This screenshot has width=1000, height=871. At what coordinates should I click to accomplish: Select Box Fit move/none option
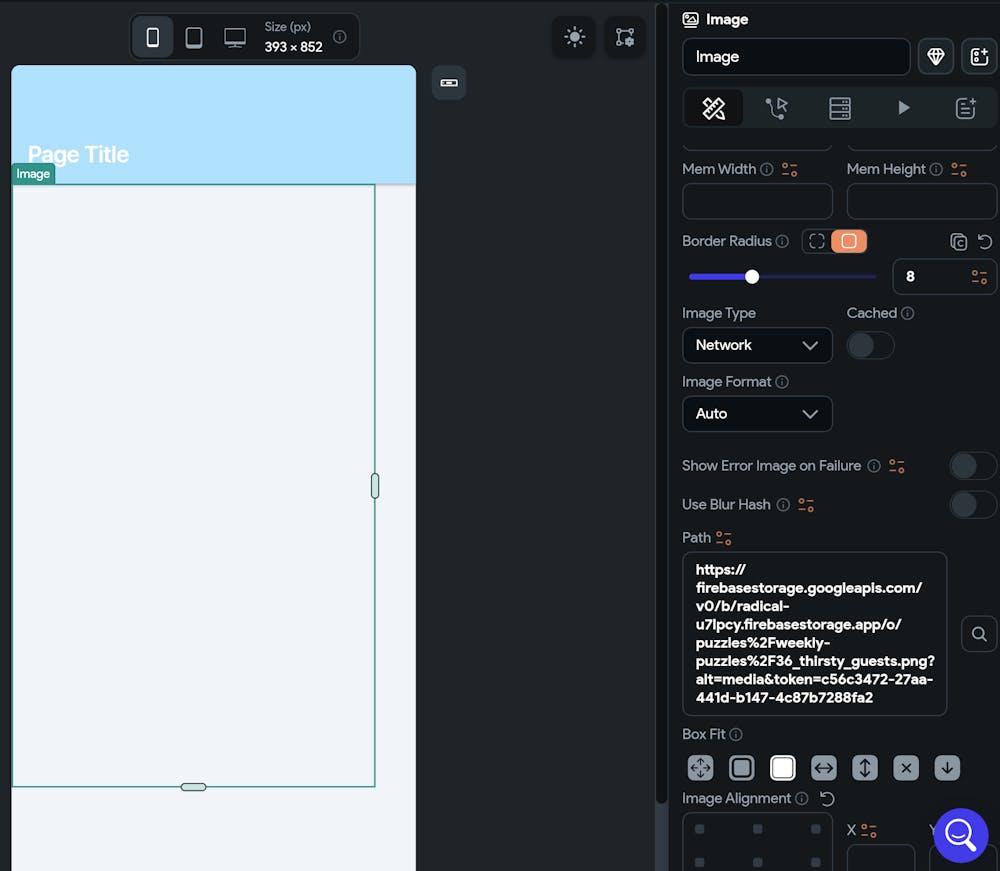(700, 768)
